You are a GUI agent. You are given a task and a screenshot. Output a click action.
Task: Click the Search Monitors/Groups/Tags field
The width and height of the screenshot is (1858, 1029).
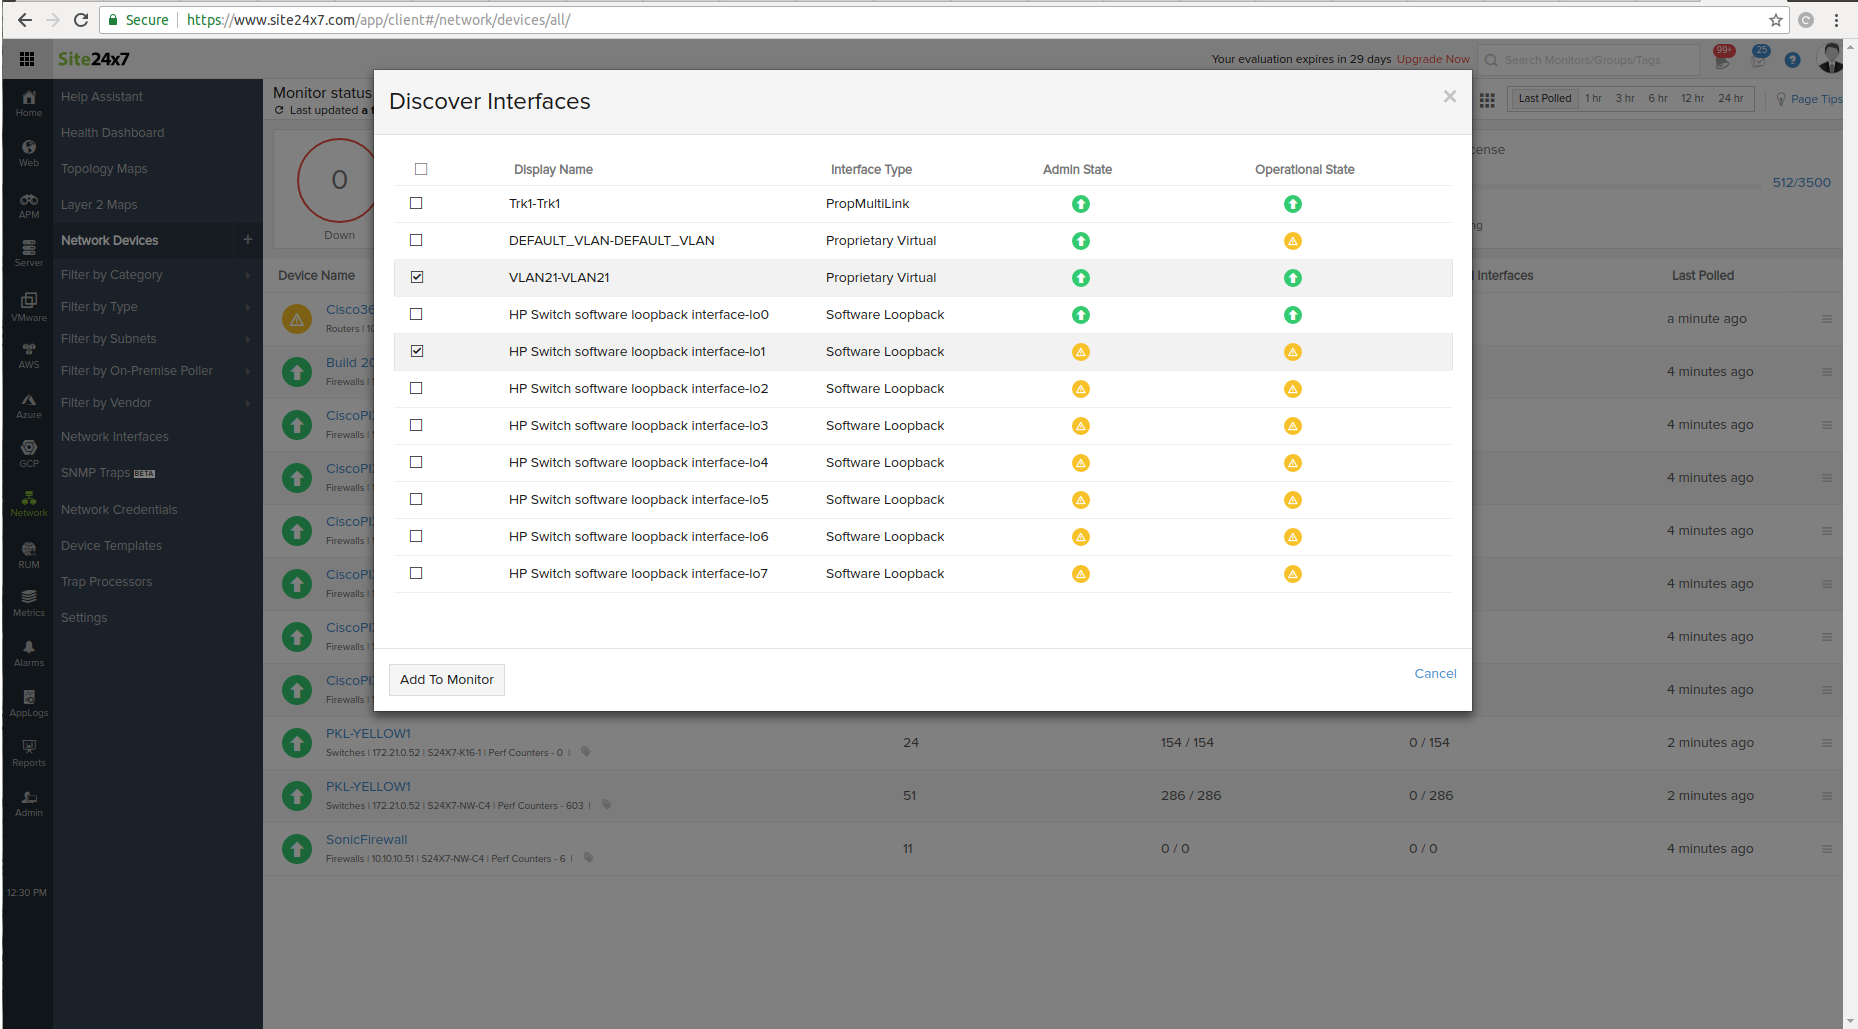coord(1590,60)
